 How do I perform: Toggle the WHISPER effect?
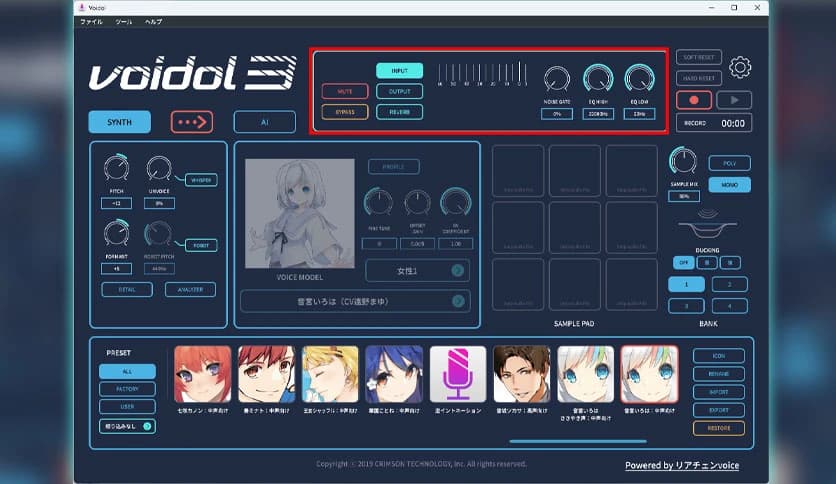click(201, 180)
